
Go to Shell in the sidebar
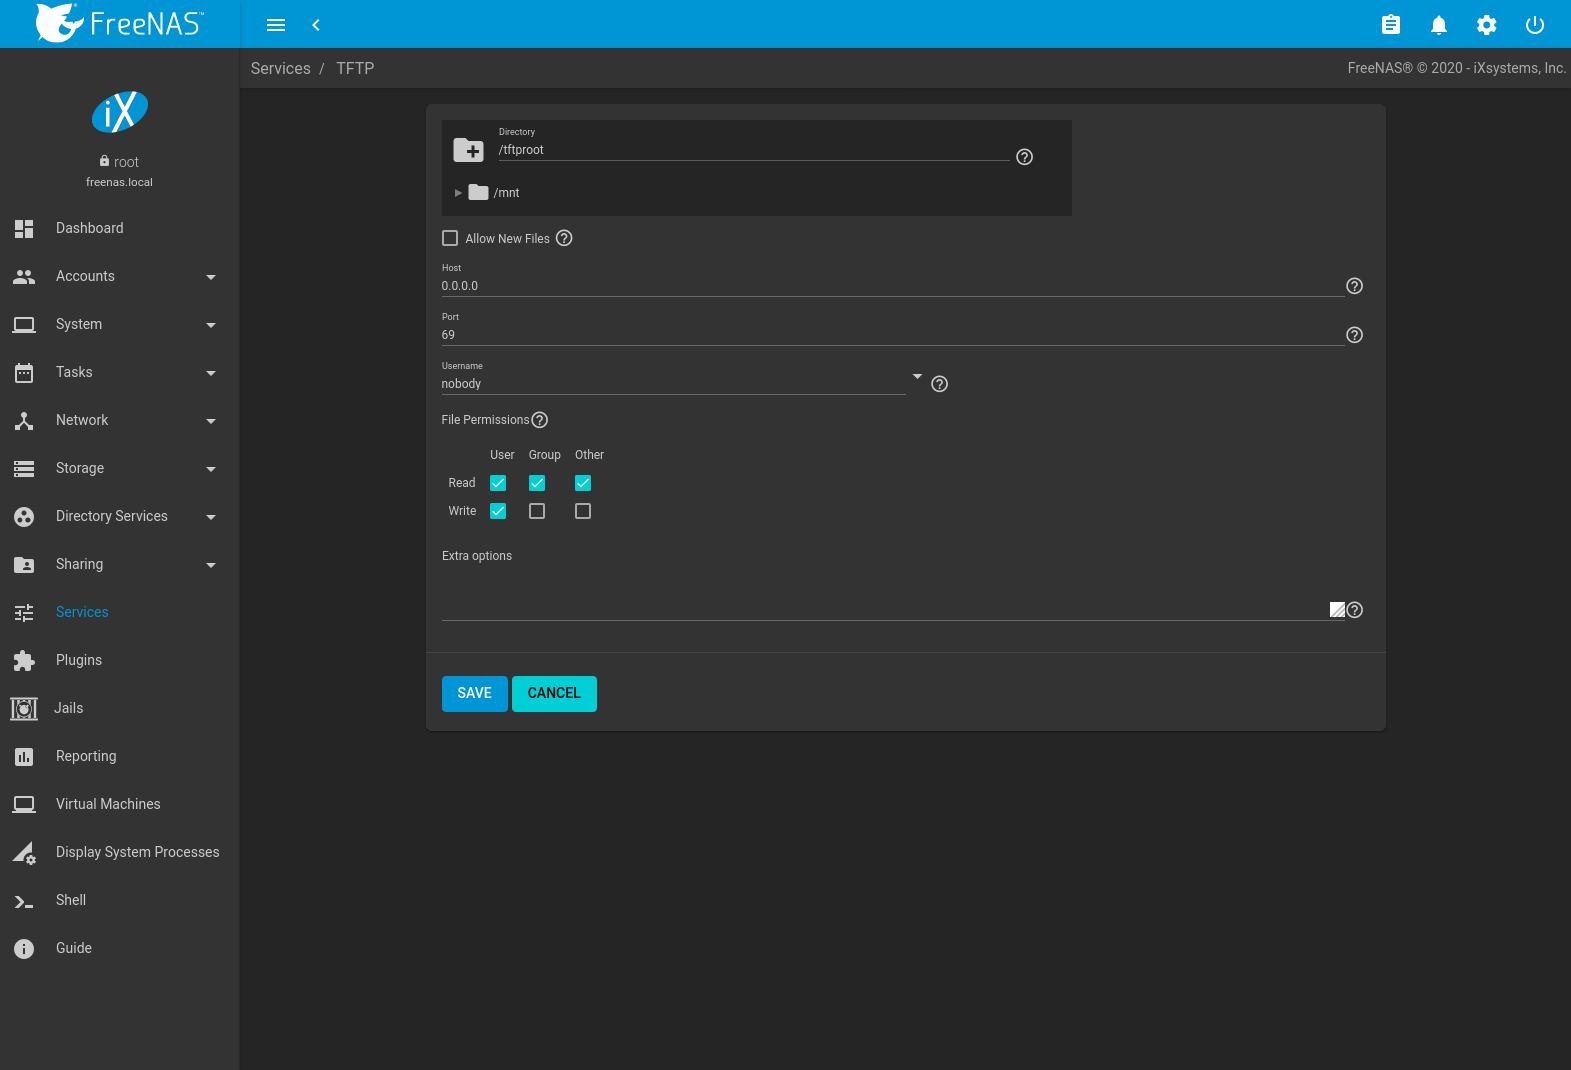(x=71, y=900)
